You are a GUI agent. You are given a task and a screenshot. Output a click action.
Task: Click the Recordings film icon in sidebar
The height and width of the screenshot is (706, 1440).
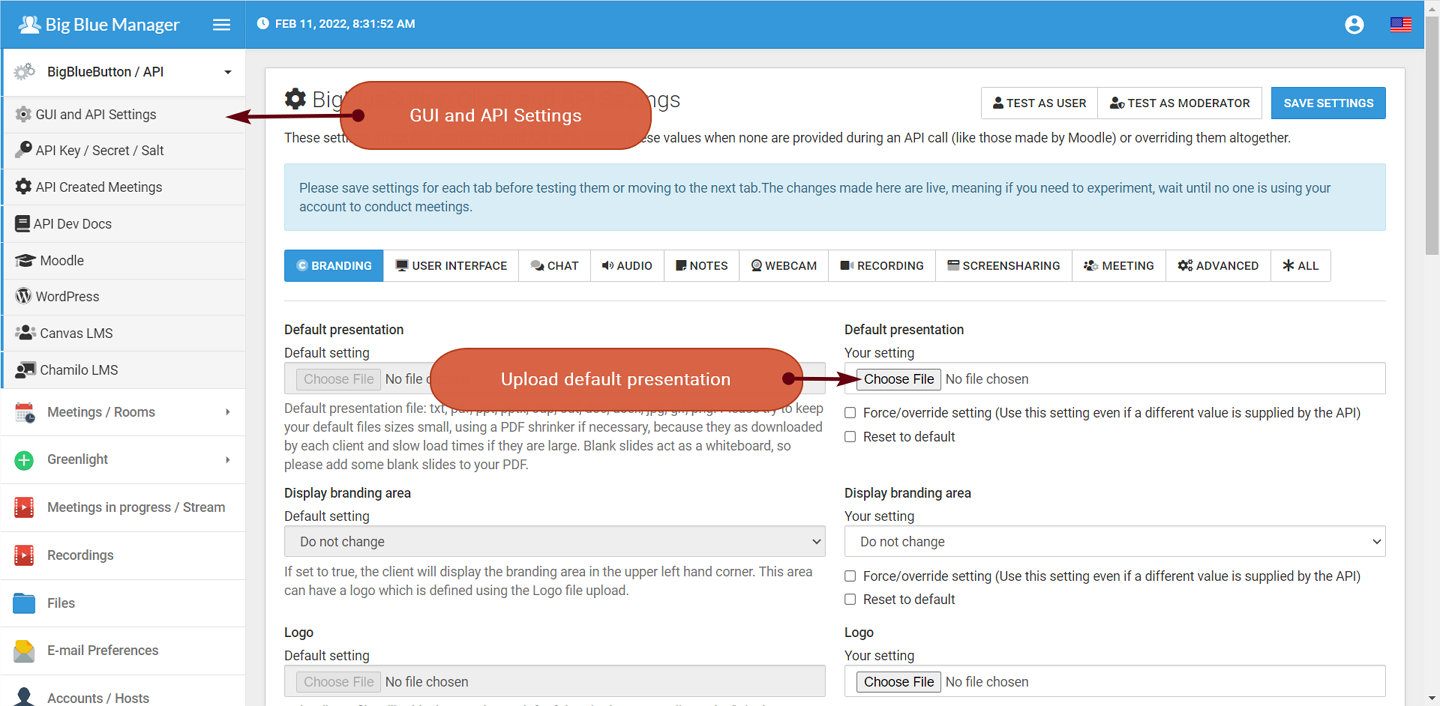pos(24,555)
